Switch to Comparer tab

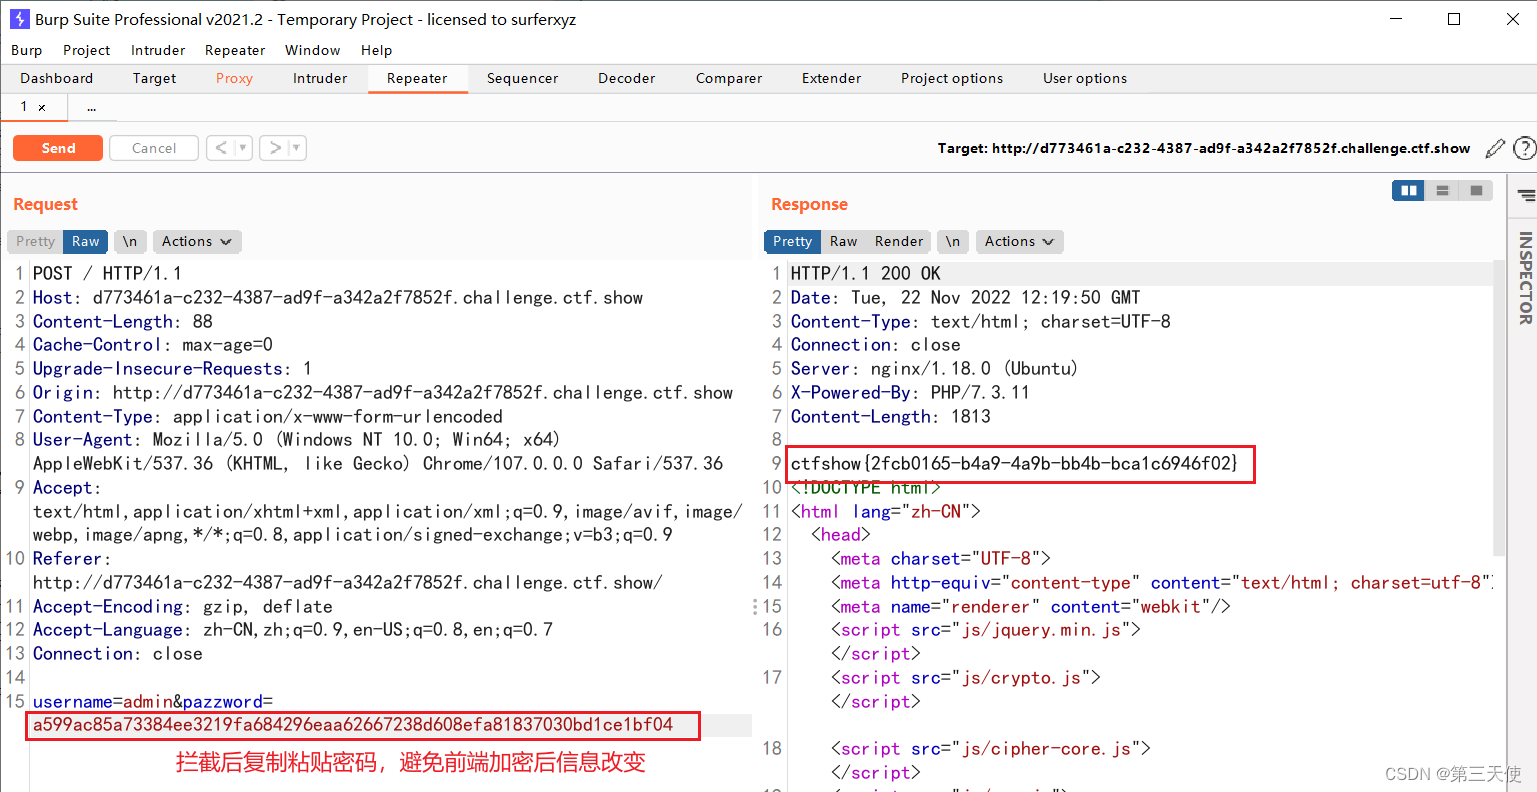729,78
